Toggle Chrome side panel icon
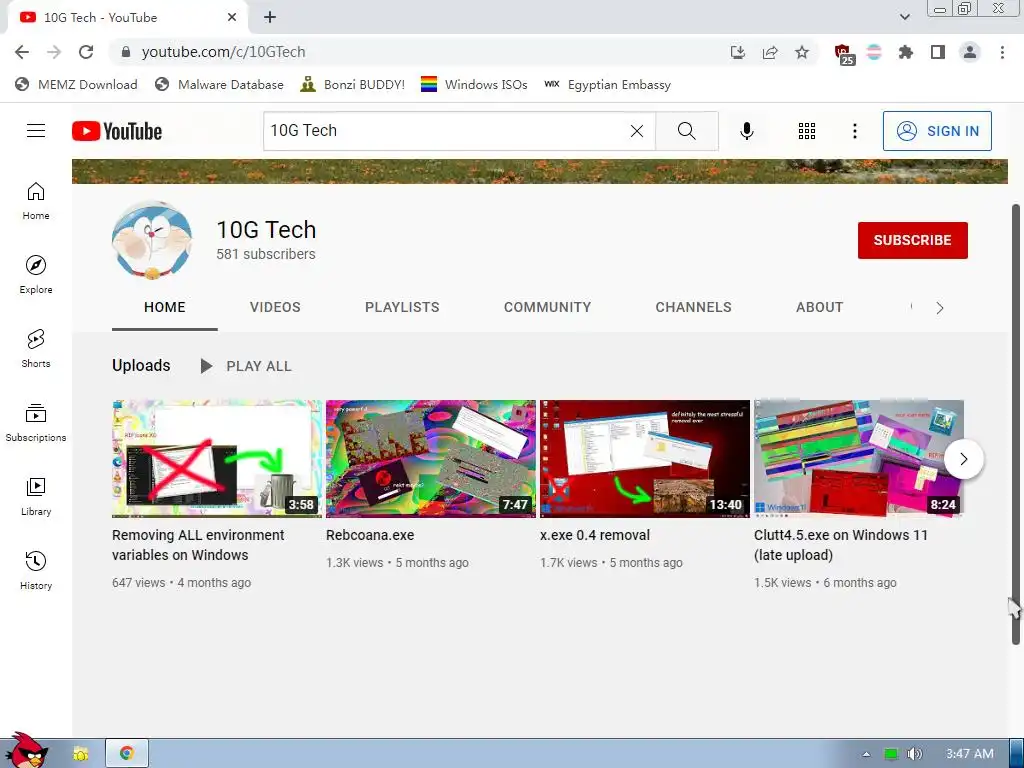Viewport: 1024px width, 768px height. 938,52
